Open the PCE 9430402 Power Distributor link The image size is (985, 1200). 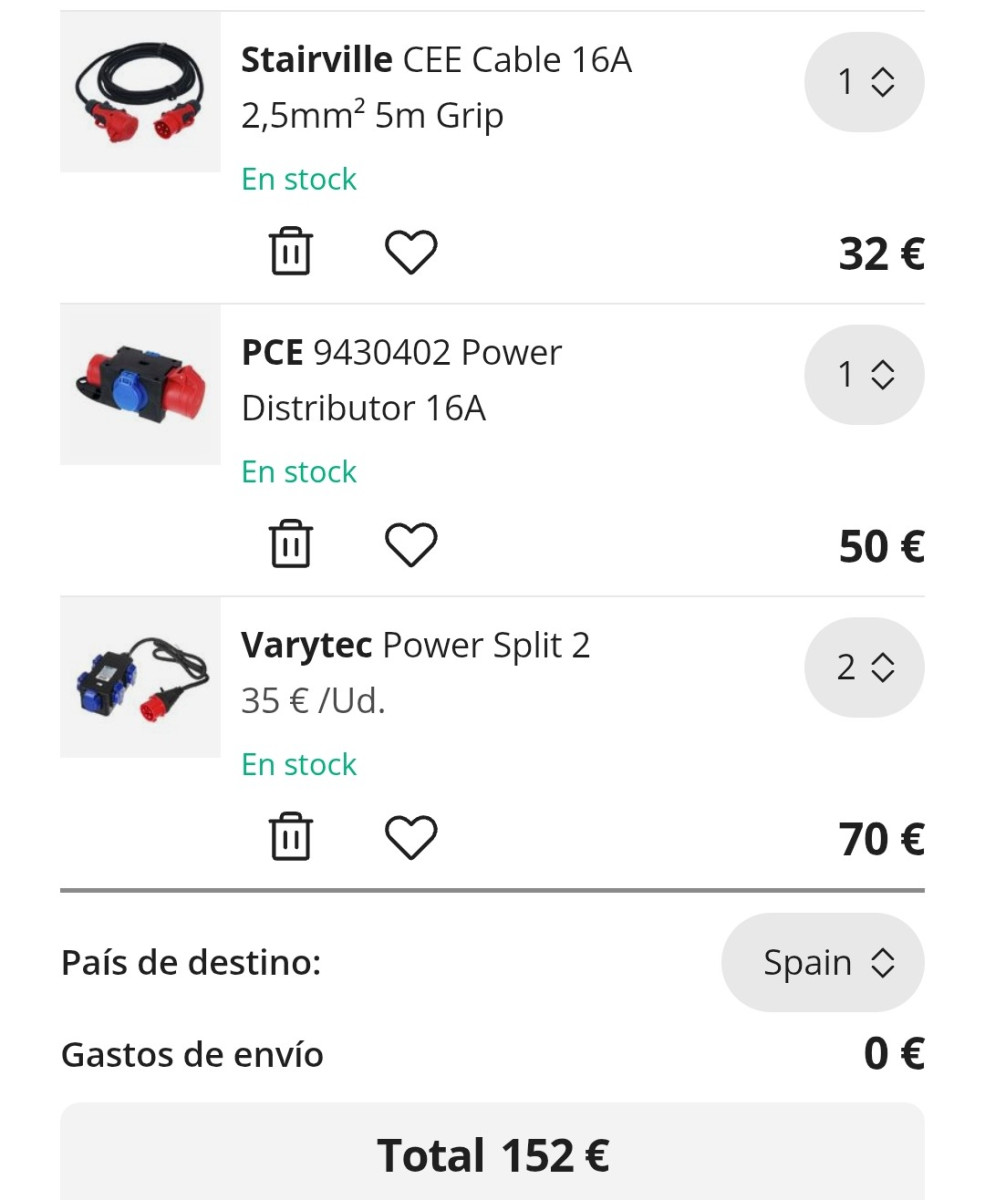point(401,380)
